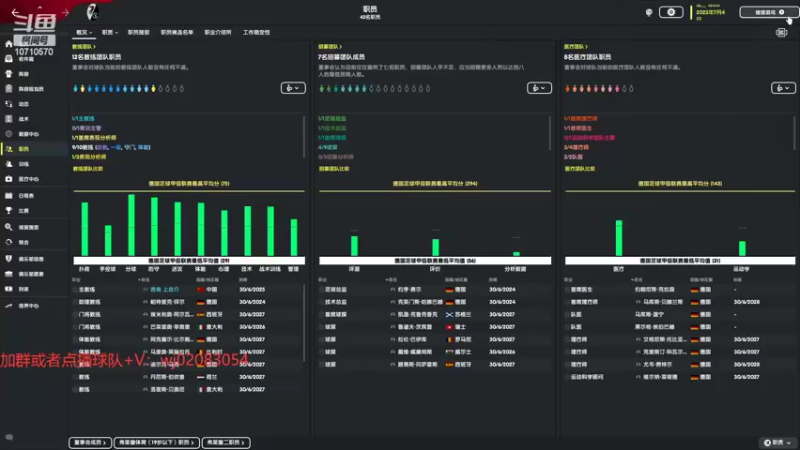
Task: Switch to the 职员搜索 tab
Action: coord(138,32)
